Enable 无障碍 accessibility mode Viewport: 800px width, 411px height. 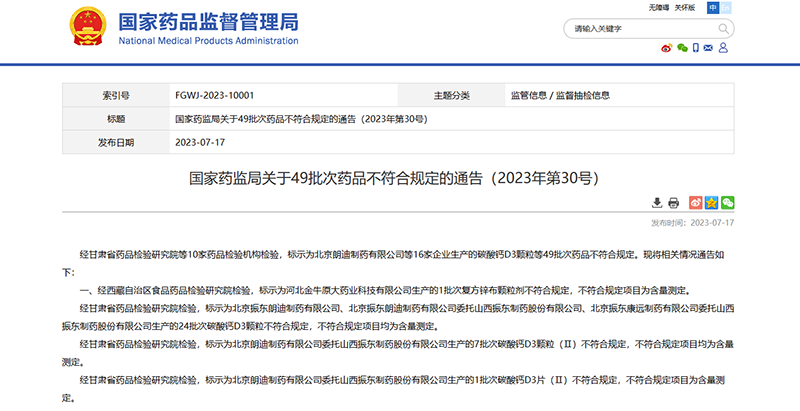[658, 8]
